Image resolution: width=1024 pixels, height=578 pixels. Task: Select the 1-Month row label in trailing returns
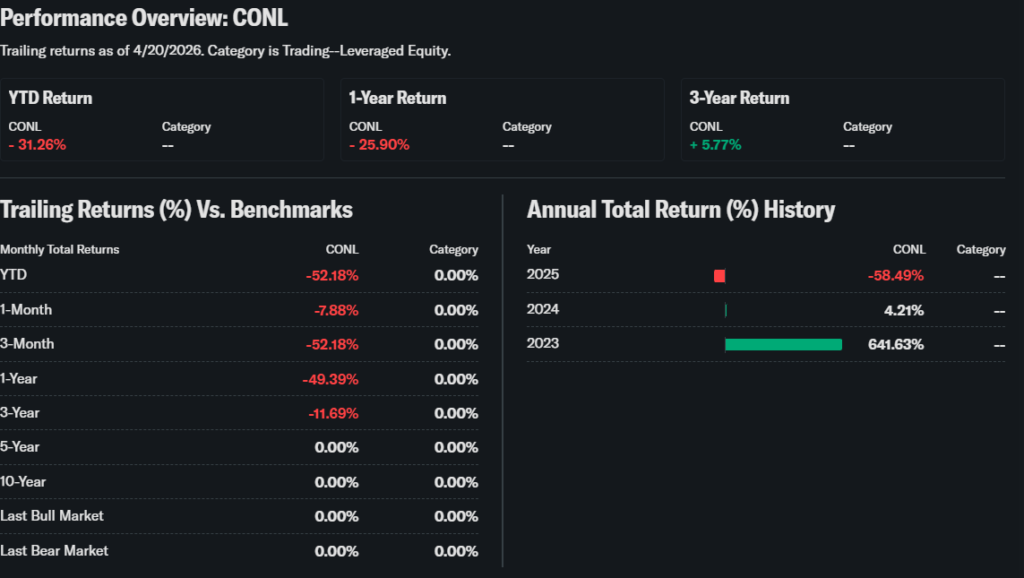(26, 310)
